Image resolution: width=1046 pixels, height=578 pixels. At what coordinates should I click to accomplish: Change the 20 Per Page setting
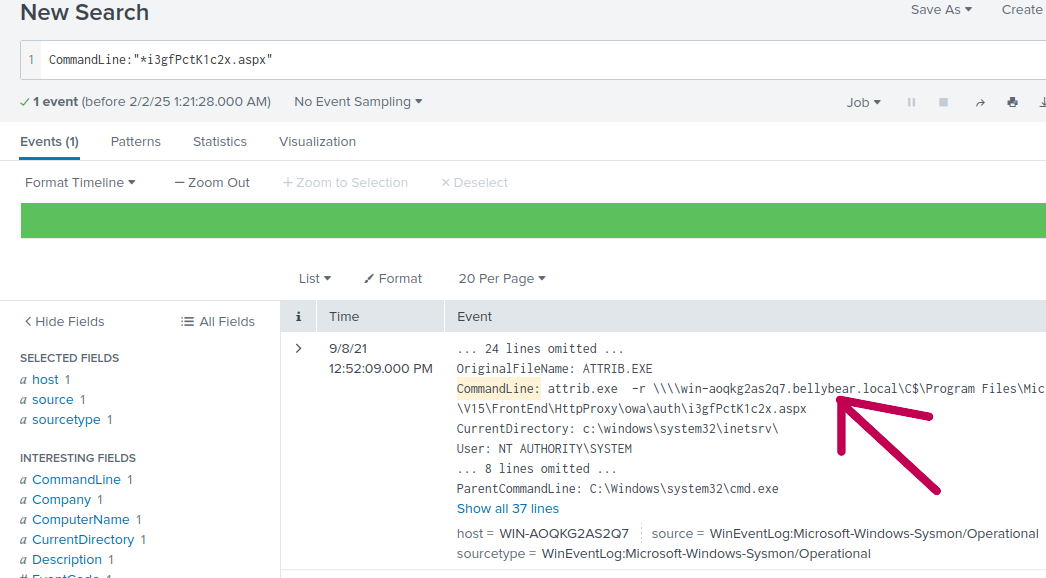click(502, 278)
